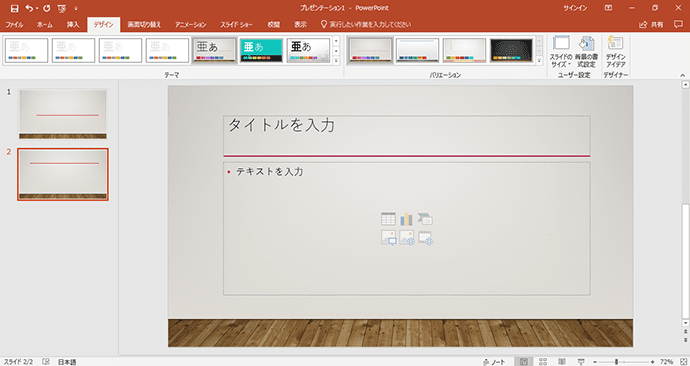Click the Undo arrow icon

click(x=29, y=8)
